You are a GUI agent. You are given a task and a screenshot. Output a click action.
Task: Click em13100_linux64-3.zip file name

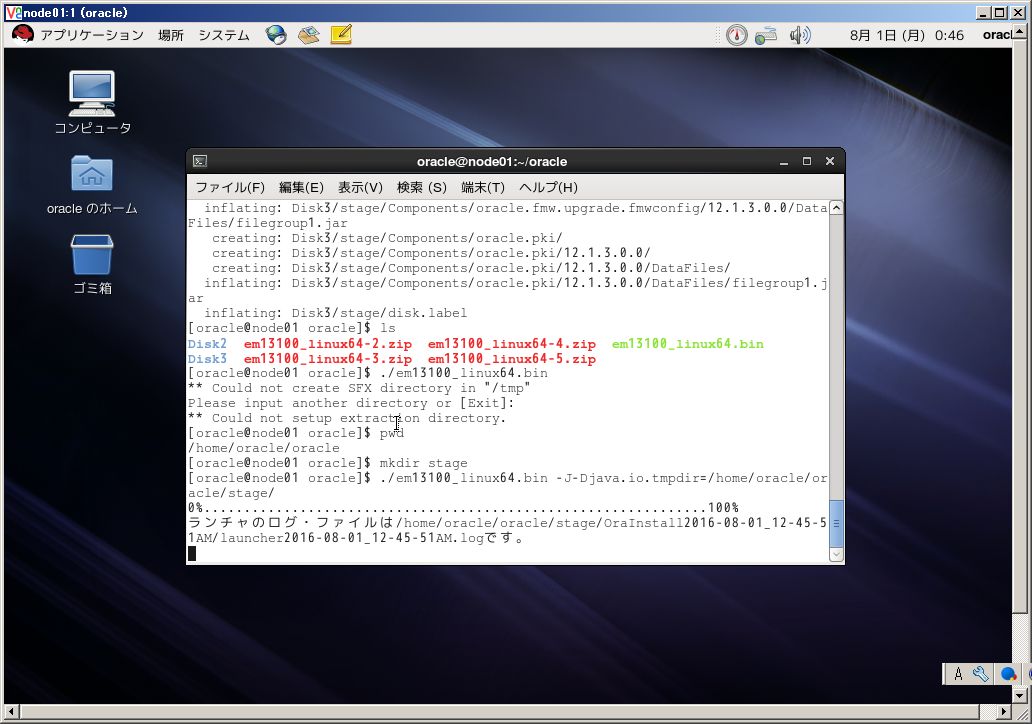pyautogui.click(x=328, y=359)
